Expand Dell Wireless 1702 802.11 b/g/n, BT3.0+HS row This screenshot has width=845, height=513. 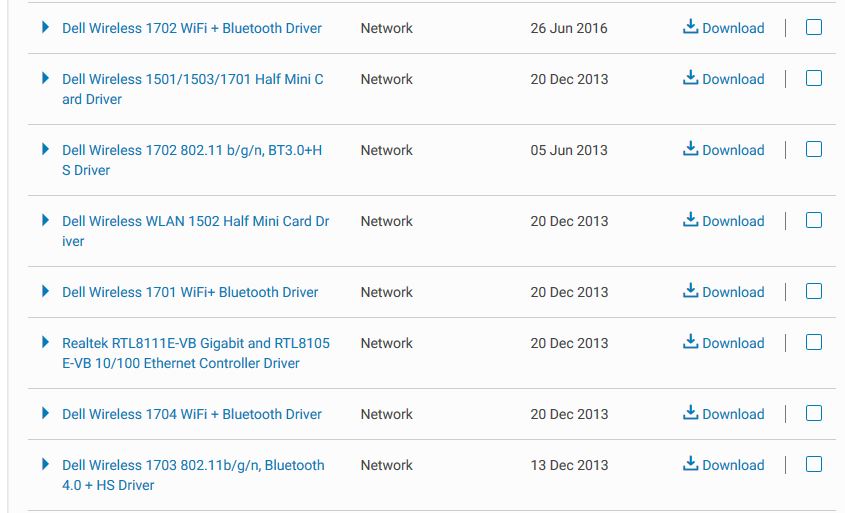[45, 149]
